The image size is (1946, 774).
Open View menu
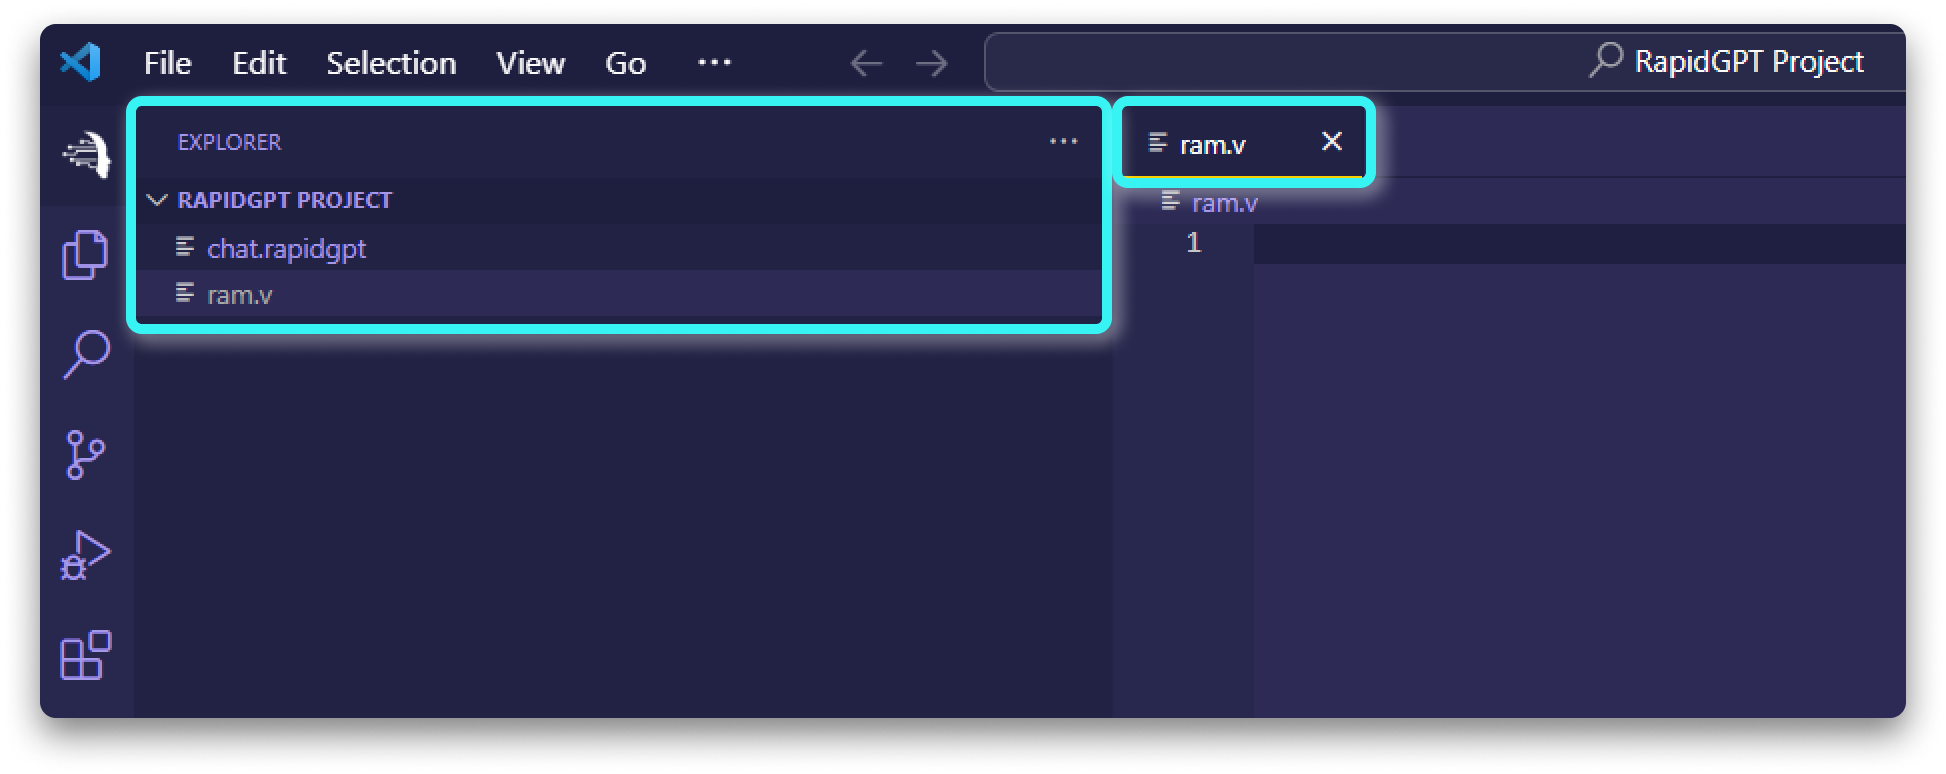click(530, 63)
